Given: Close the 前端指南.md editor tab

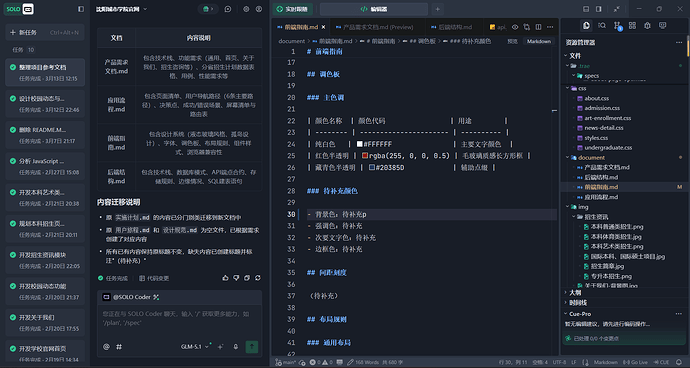Looking at the screenshot, I should (x=323, y=27).
